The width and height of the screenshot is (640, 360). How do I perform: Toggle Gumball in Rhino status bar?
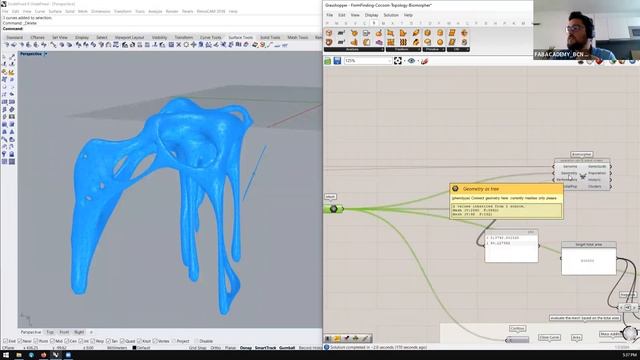coord(287,348)
